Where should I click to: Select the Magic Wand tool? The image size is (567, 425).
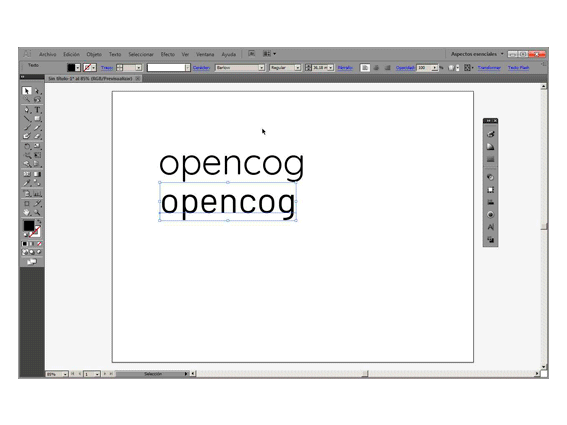coord(27,99)
